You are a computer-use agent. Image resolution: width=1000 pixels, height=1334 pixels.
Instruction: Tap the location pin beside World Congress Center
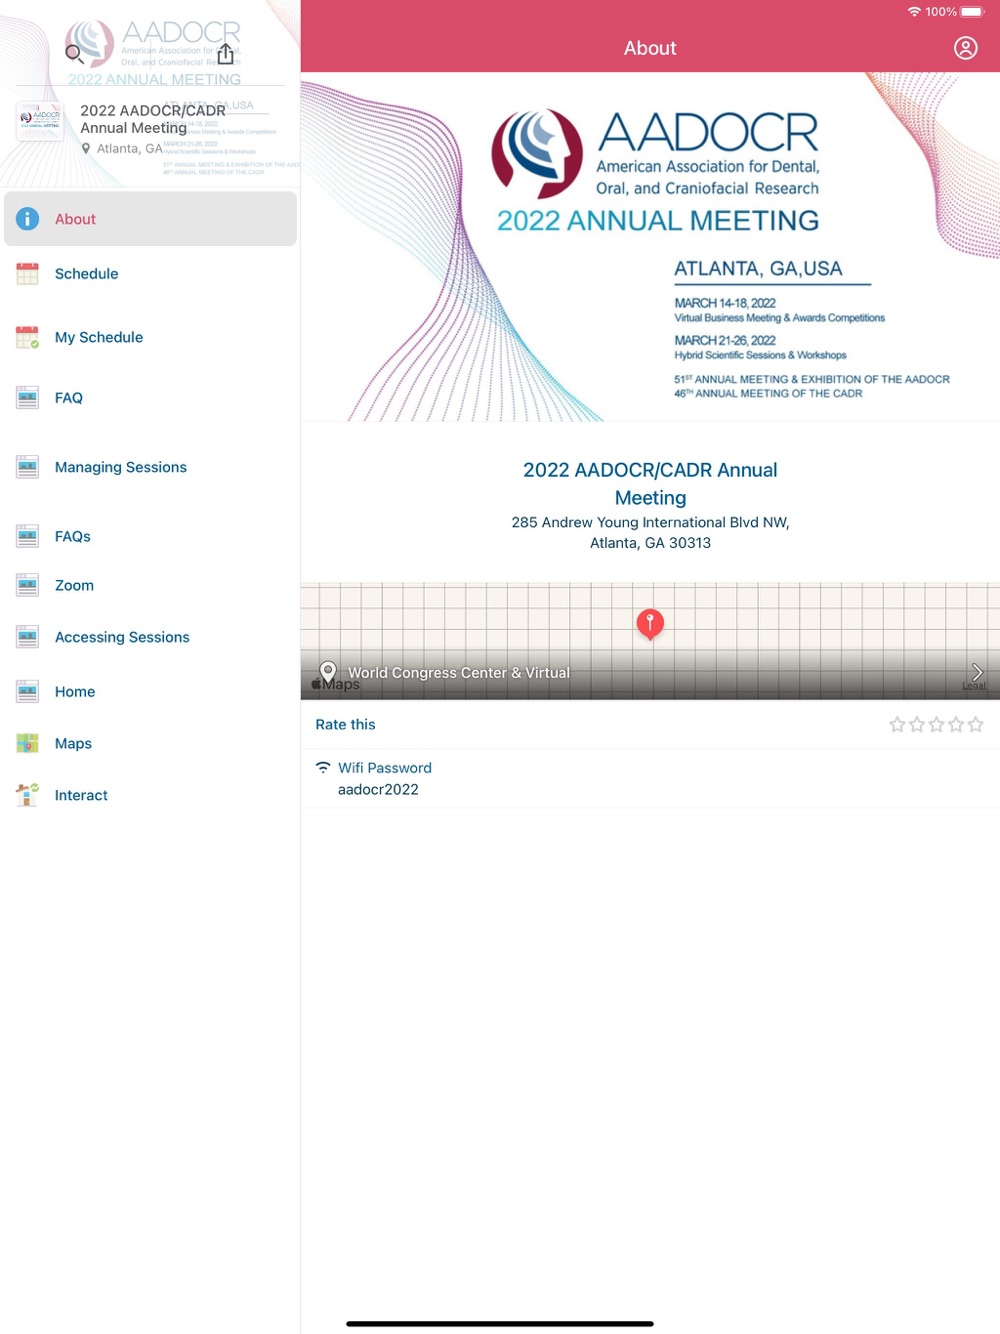pos(327,671)
